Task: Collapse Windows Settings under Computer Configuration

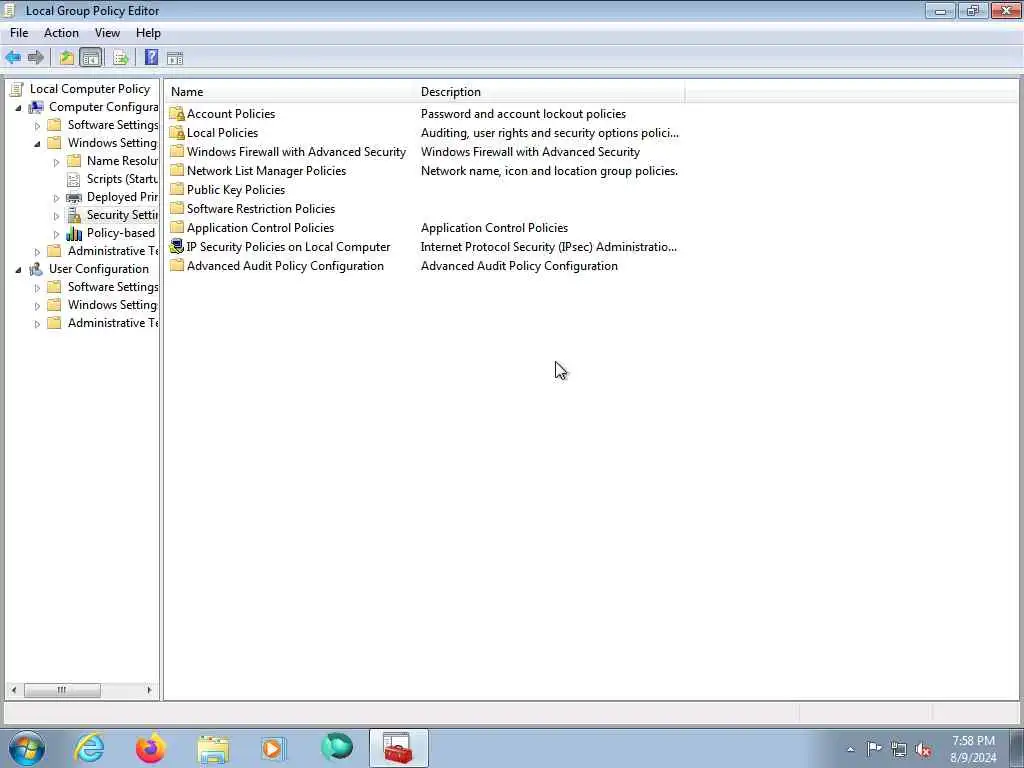Action: (37, 144)
